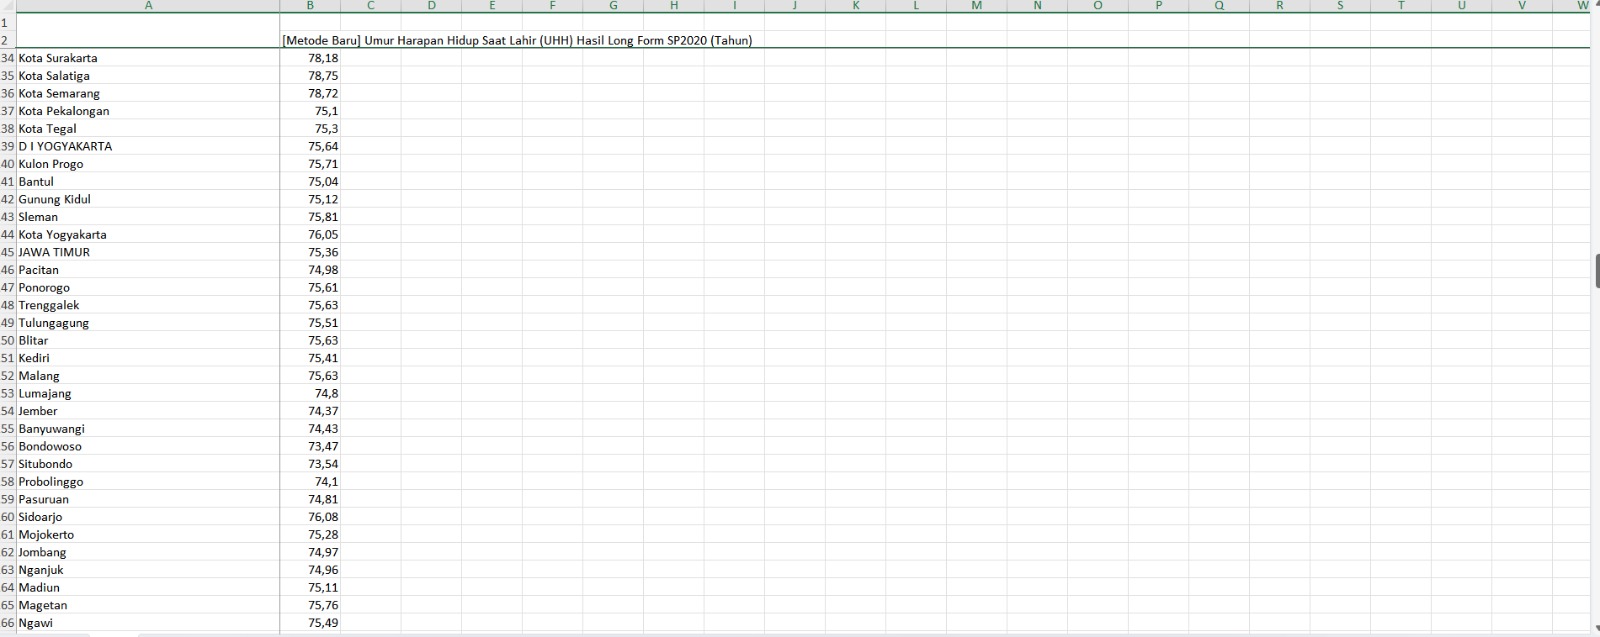Select the Ngawi value 75,49

click(310, 623)
